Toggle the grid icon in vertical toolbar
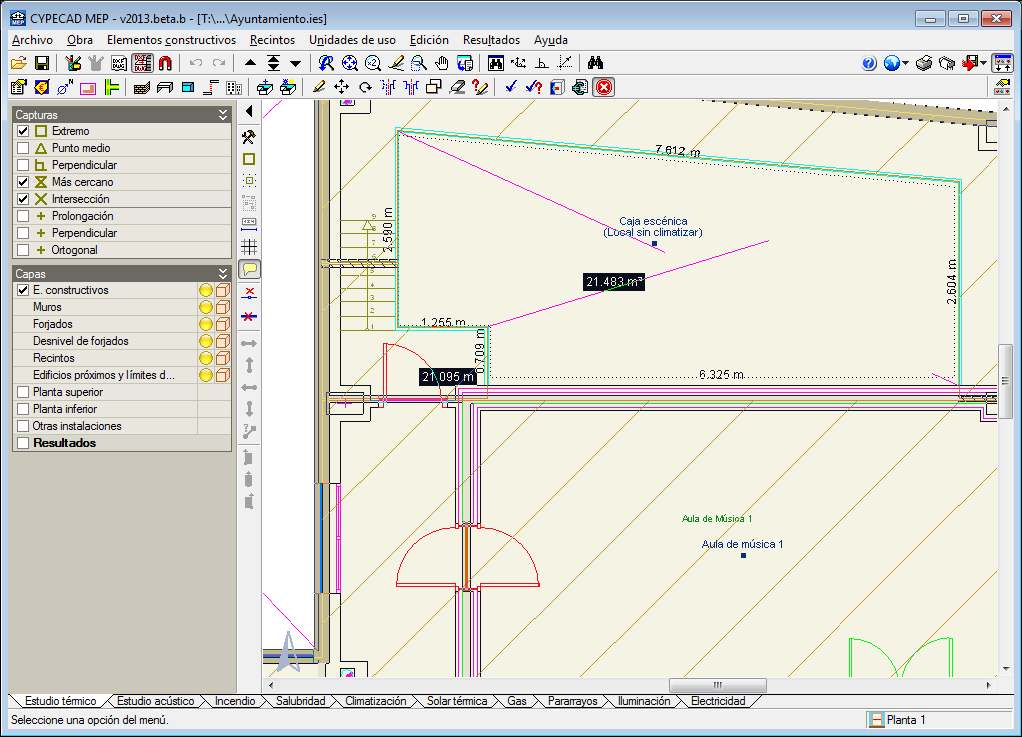Screen dimensions: 1022x737 point(250,246)
